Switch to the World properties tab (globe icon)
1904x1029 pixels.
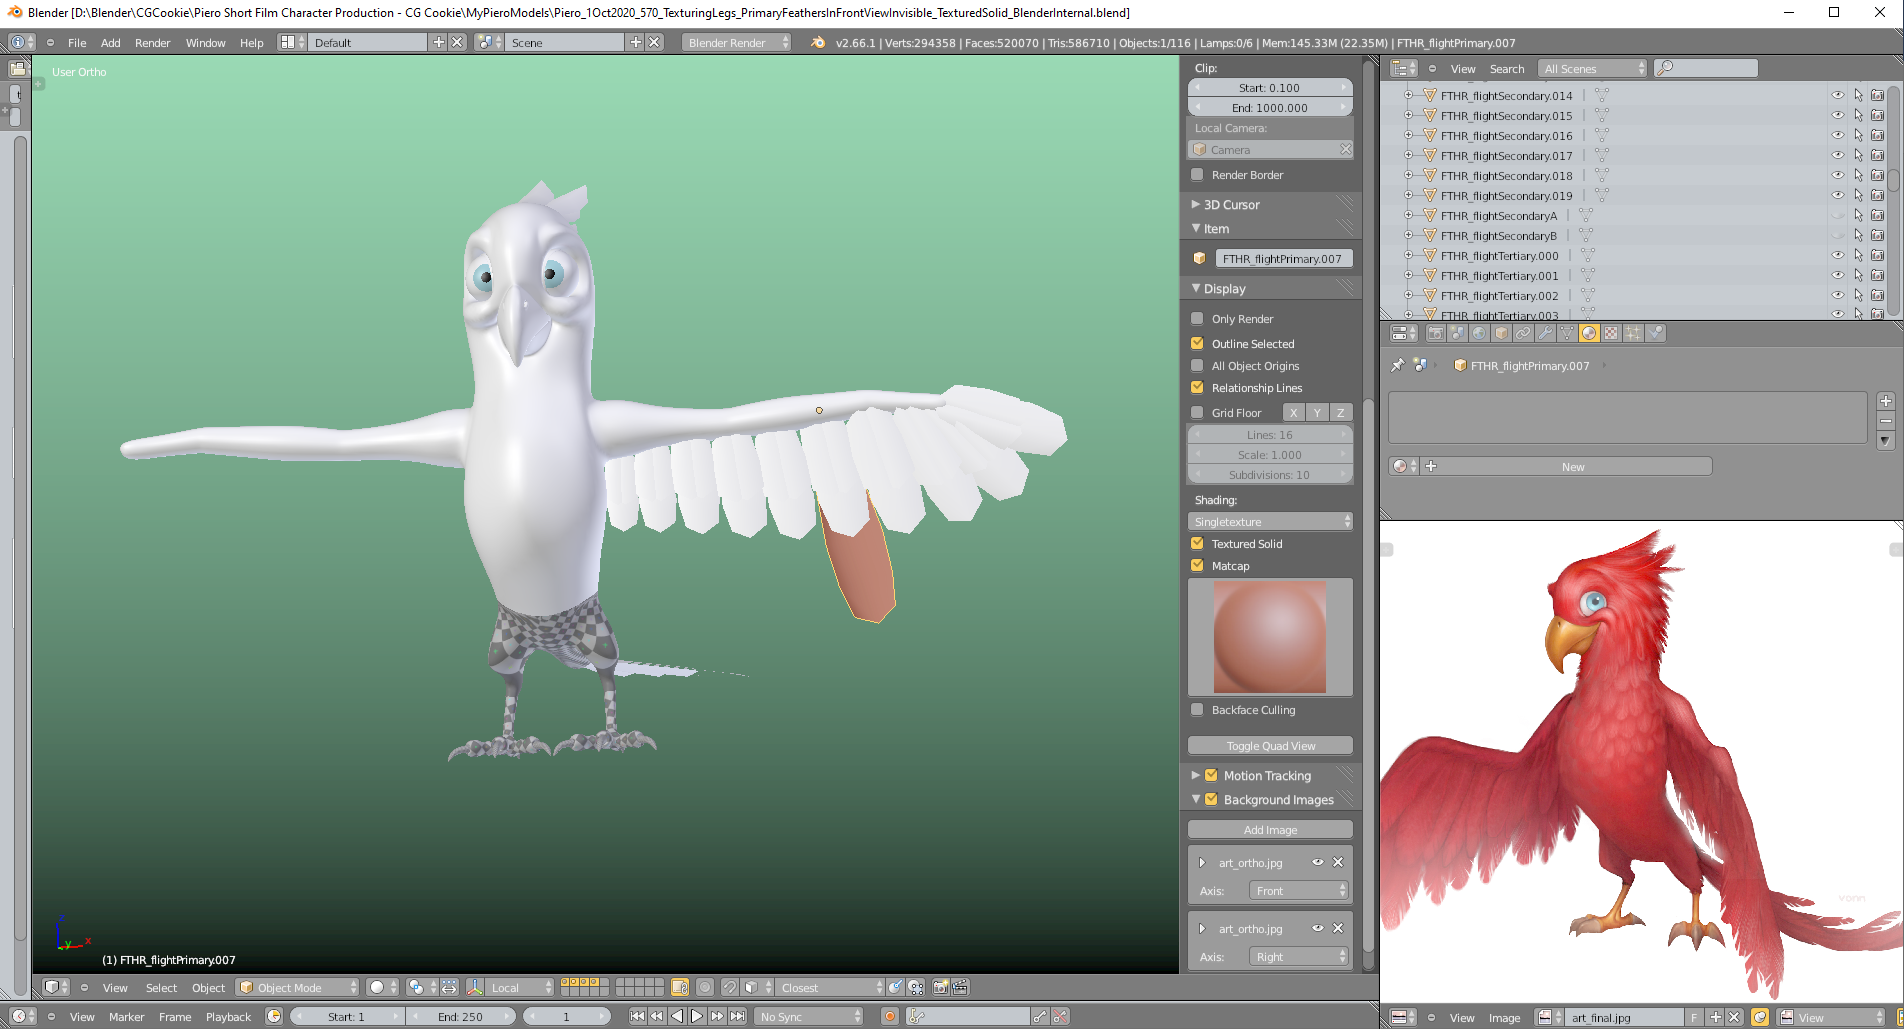[x=1480, y=333]
